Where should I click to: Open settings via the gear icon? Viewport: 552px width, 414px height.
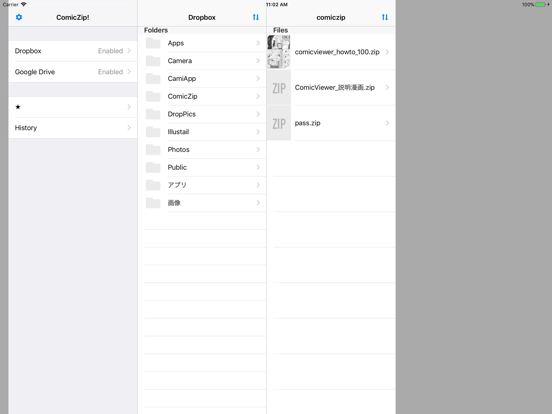[x=19, y=17]
